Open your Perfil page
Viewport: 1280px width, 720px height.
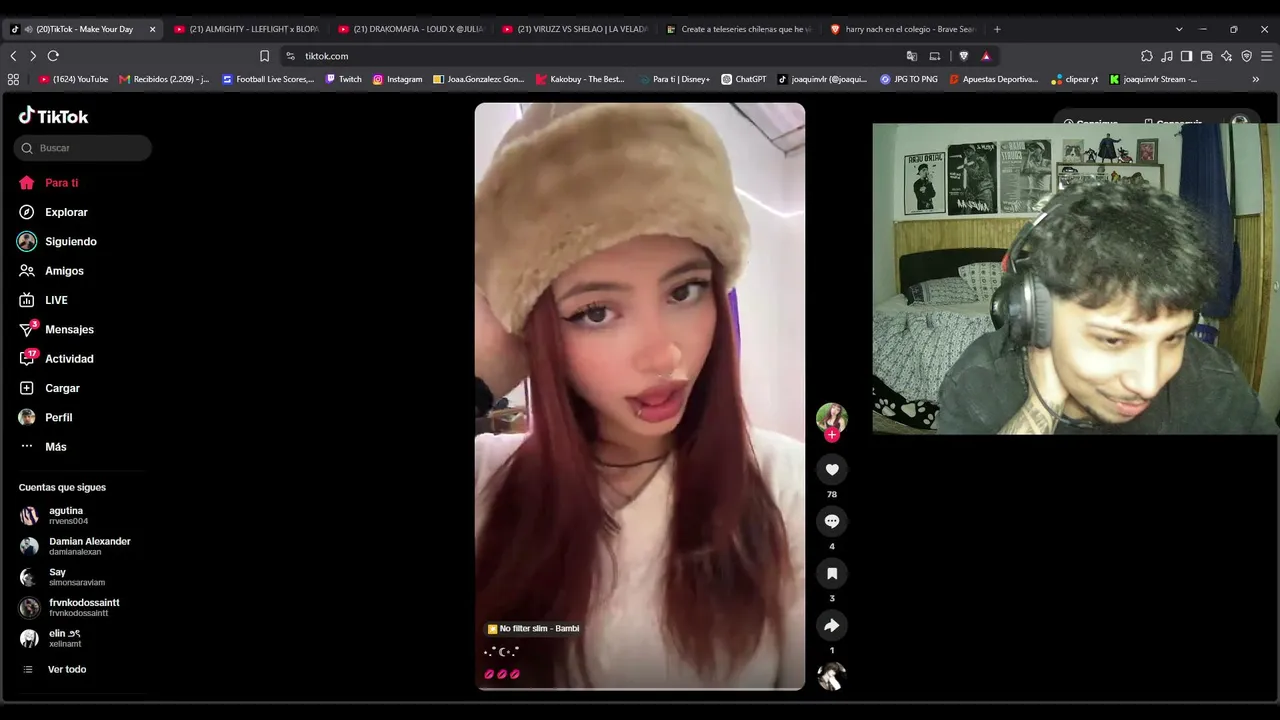(x=46, y=417)
